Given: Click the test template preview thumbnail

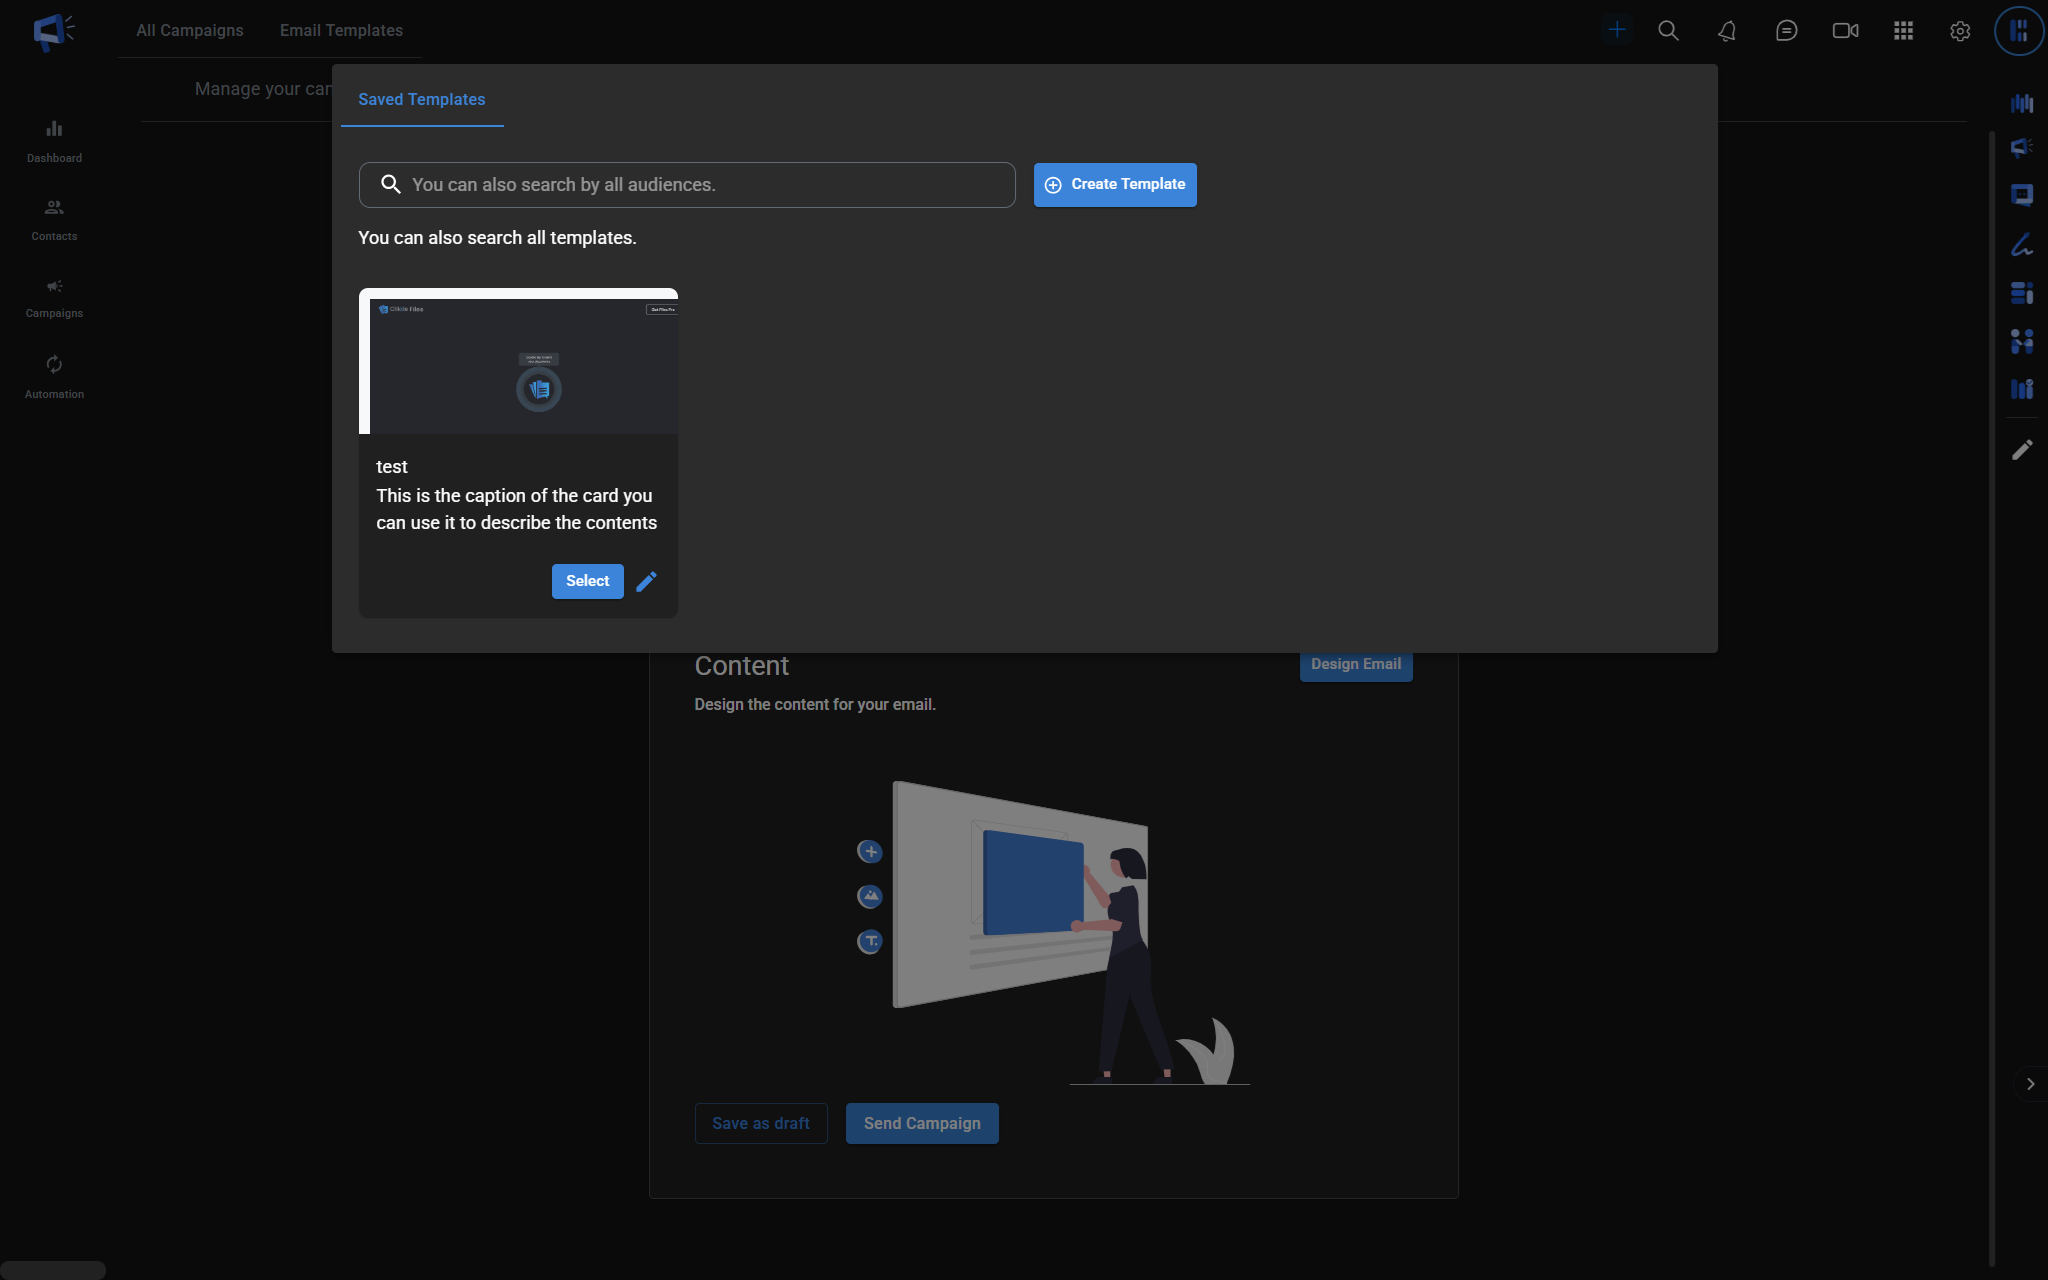Looking at the screenshot, I should [x=518, y=364].
